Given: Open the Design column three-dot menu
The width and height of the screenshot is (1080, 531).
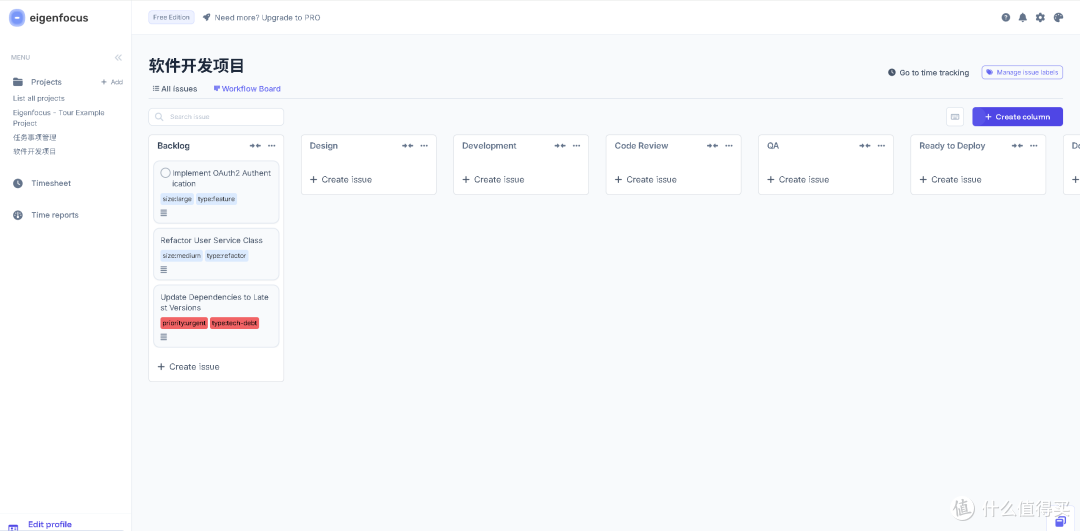Looking at the screenshot, I should [424, 146].
